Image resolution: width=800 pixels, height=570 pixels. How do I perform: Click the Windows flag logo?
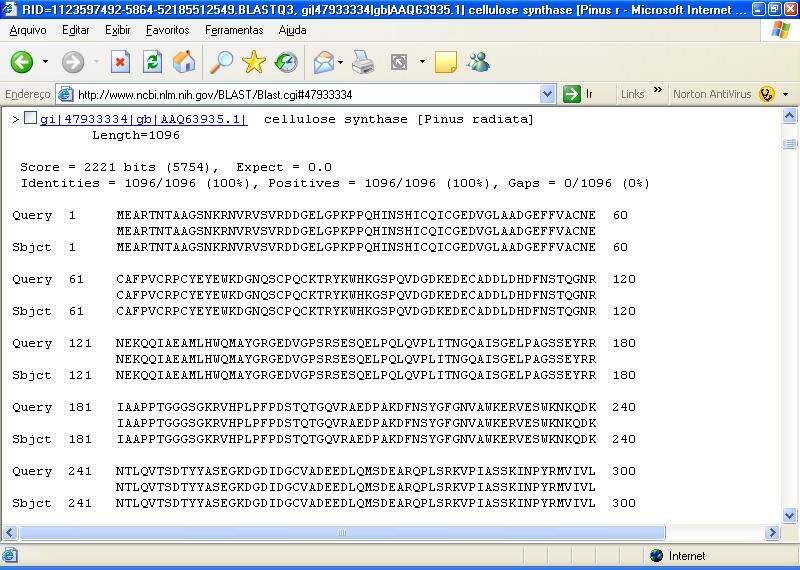point(781,30)
